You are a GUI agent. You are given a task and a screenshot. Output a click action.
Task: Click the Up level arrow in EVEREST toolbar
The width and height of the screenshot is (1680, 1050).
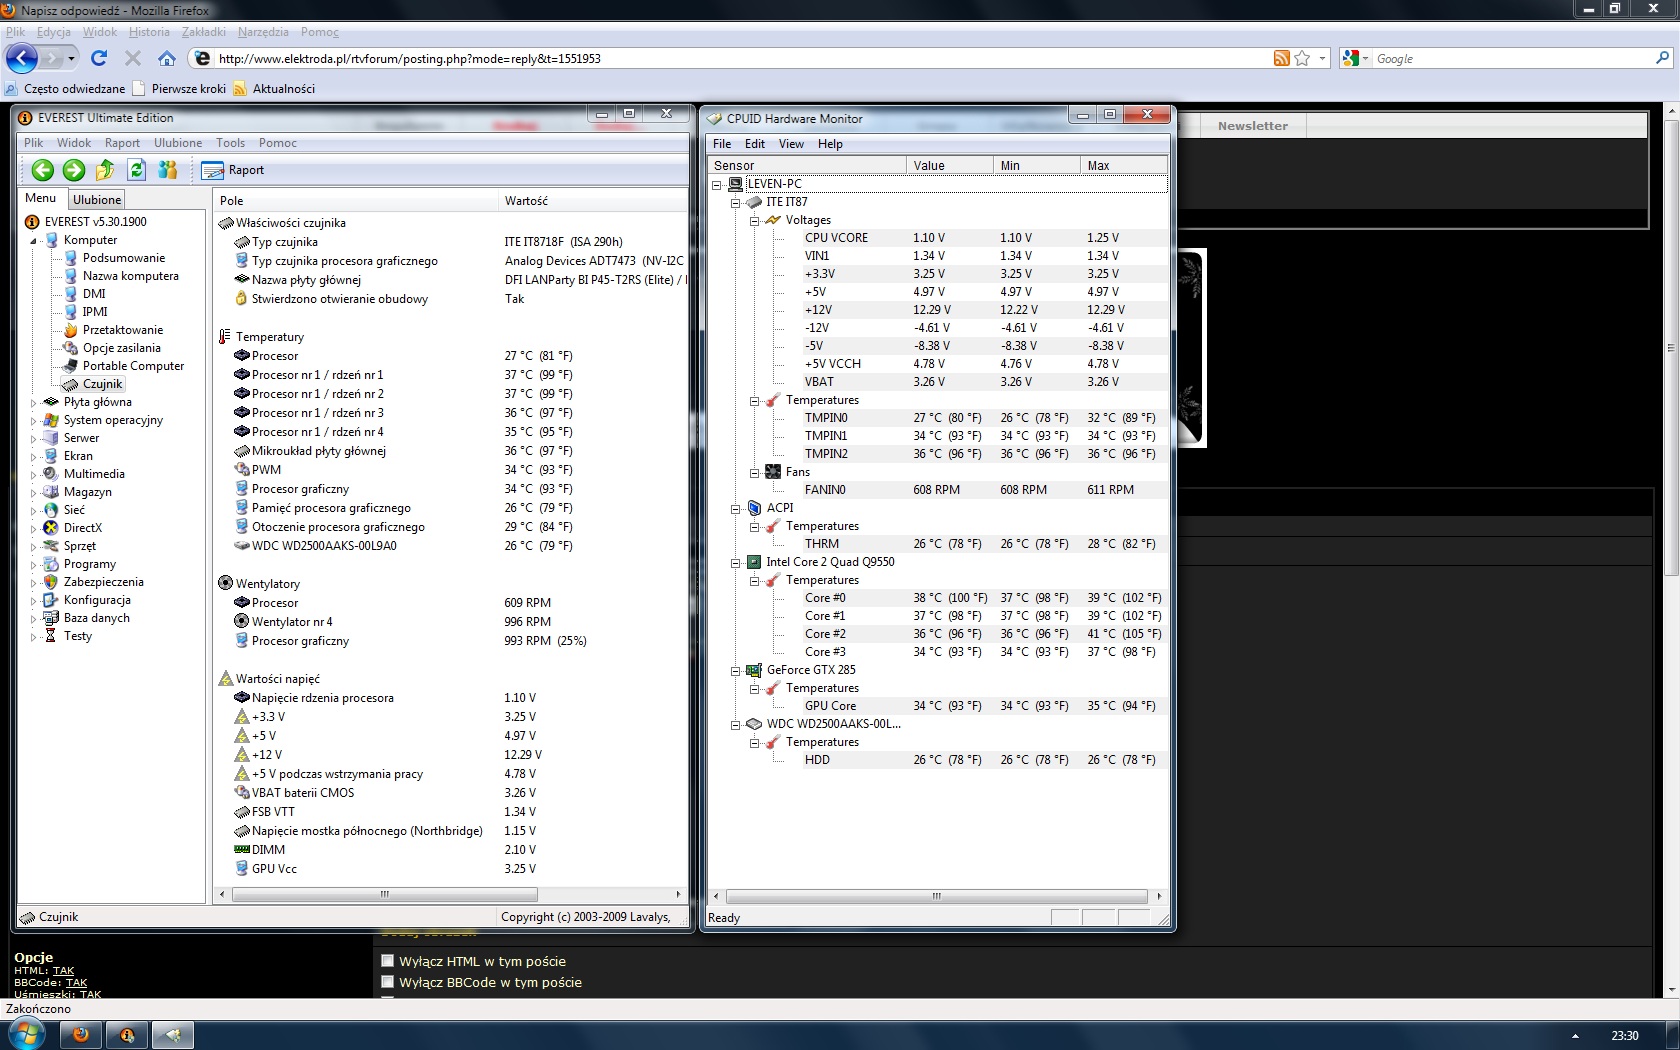105,170
